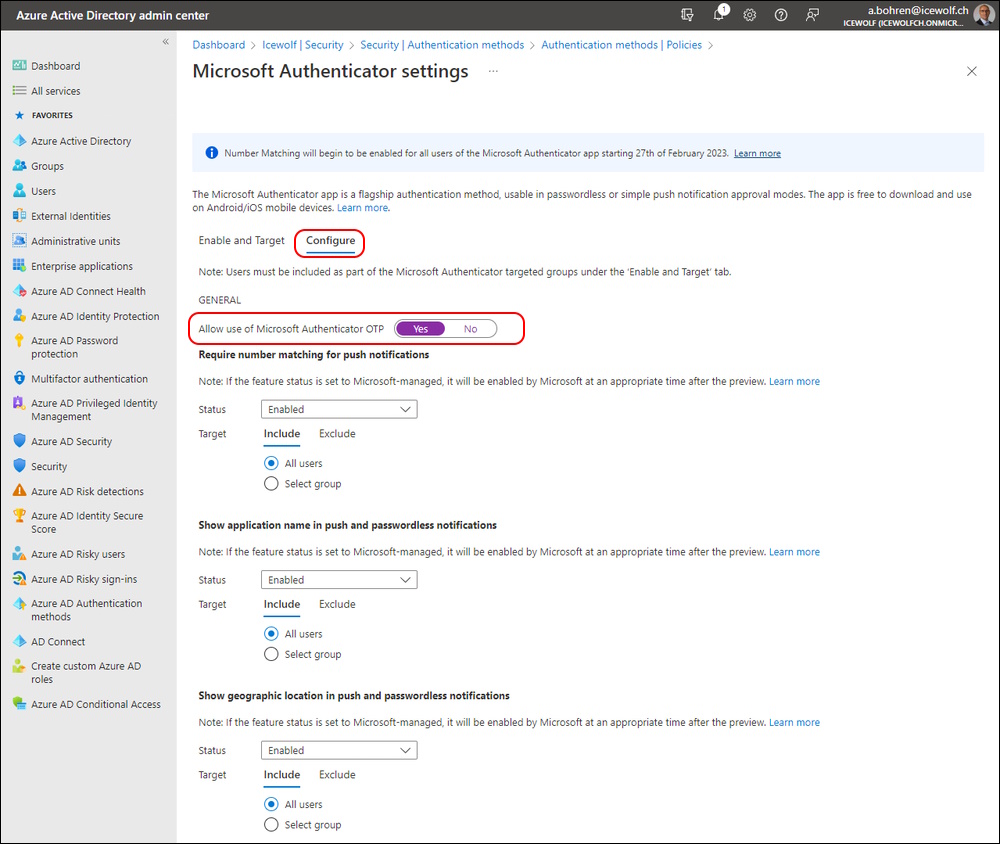1000x844 pixels.
Task: Set Authenticator OTP toggle to Yes
Action: coord(420,329)
